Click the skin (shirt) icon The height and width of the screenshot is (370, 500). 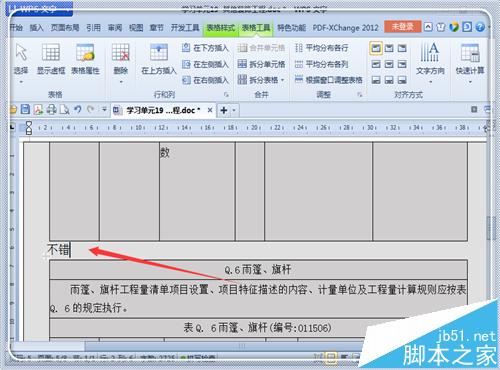(x=441, y=27)
